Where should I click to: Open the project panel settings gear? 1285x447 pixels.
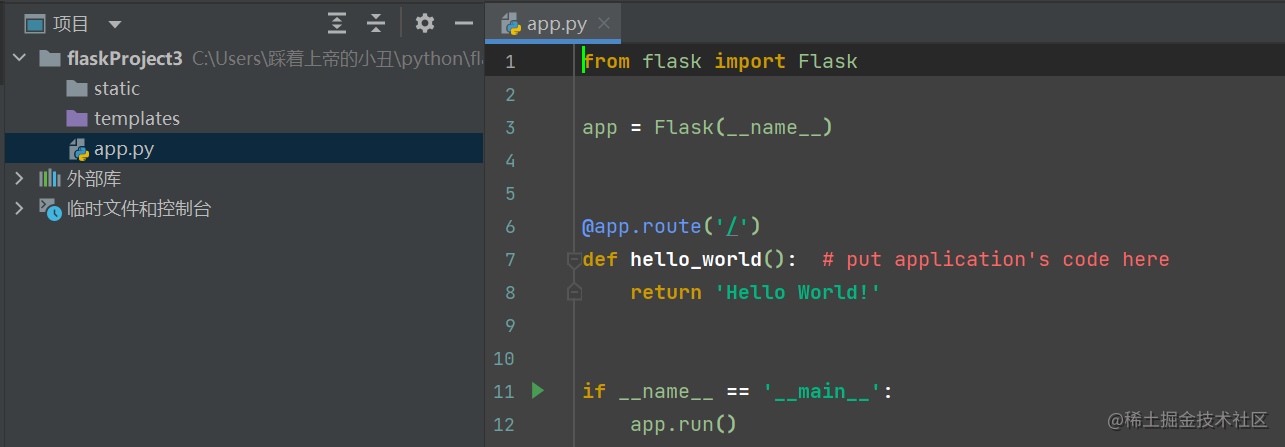tap(425, 23)
